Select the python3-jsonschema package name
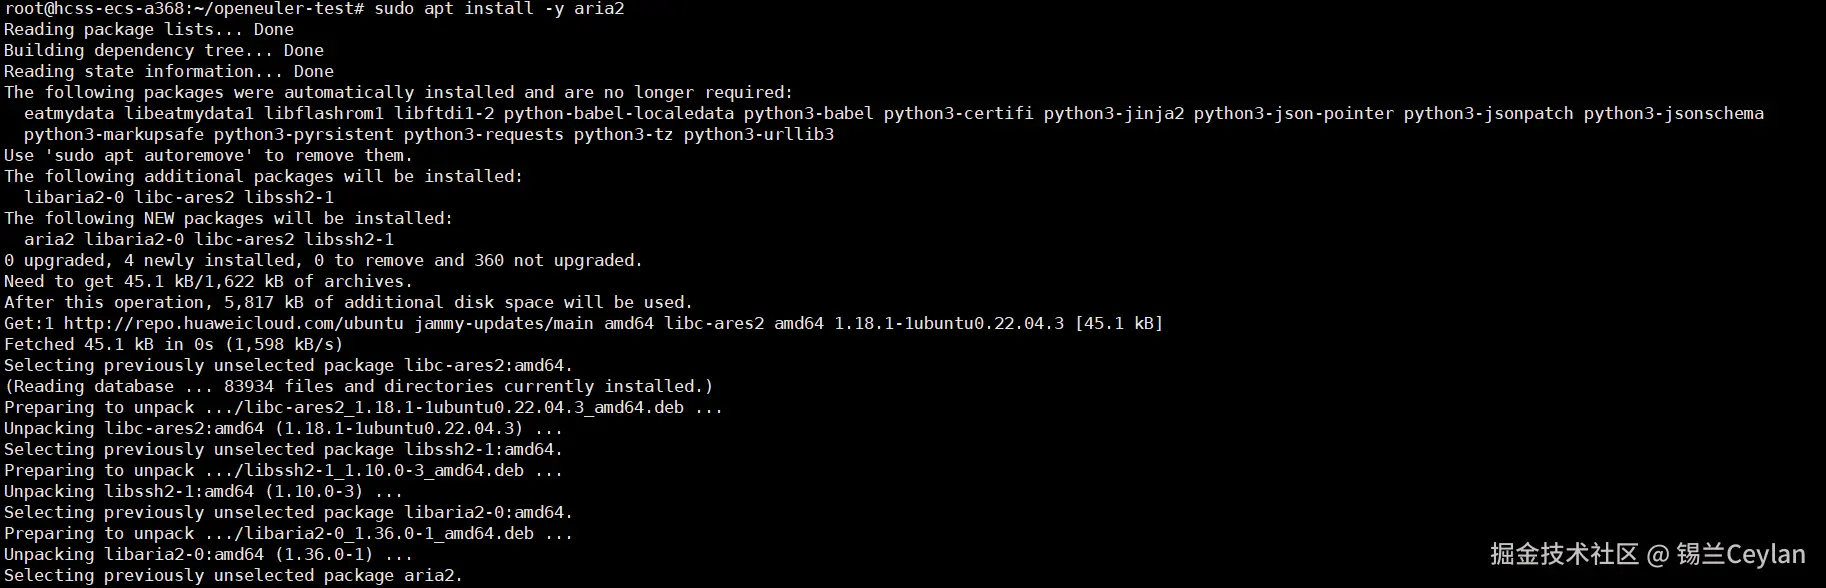 (x=1673, y=113)
